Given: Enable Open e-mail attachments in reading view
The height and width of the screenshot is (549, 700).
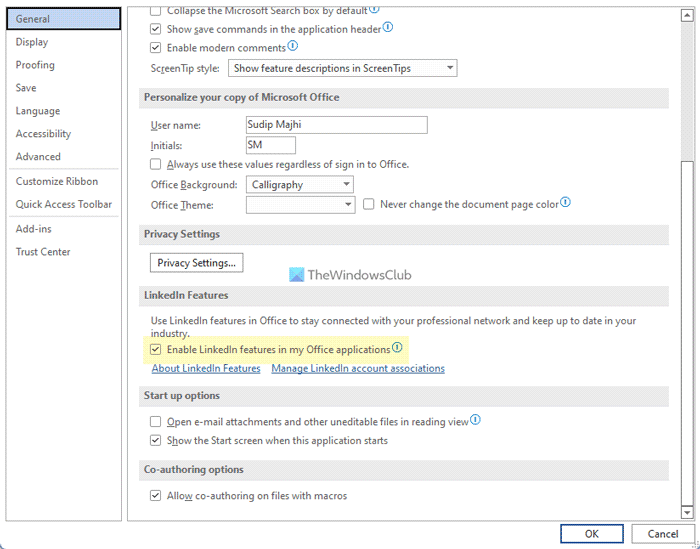Looking at the screenshot, I should click(155, 422).
